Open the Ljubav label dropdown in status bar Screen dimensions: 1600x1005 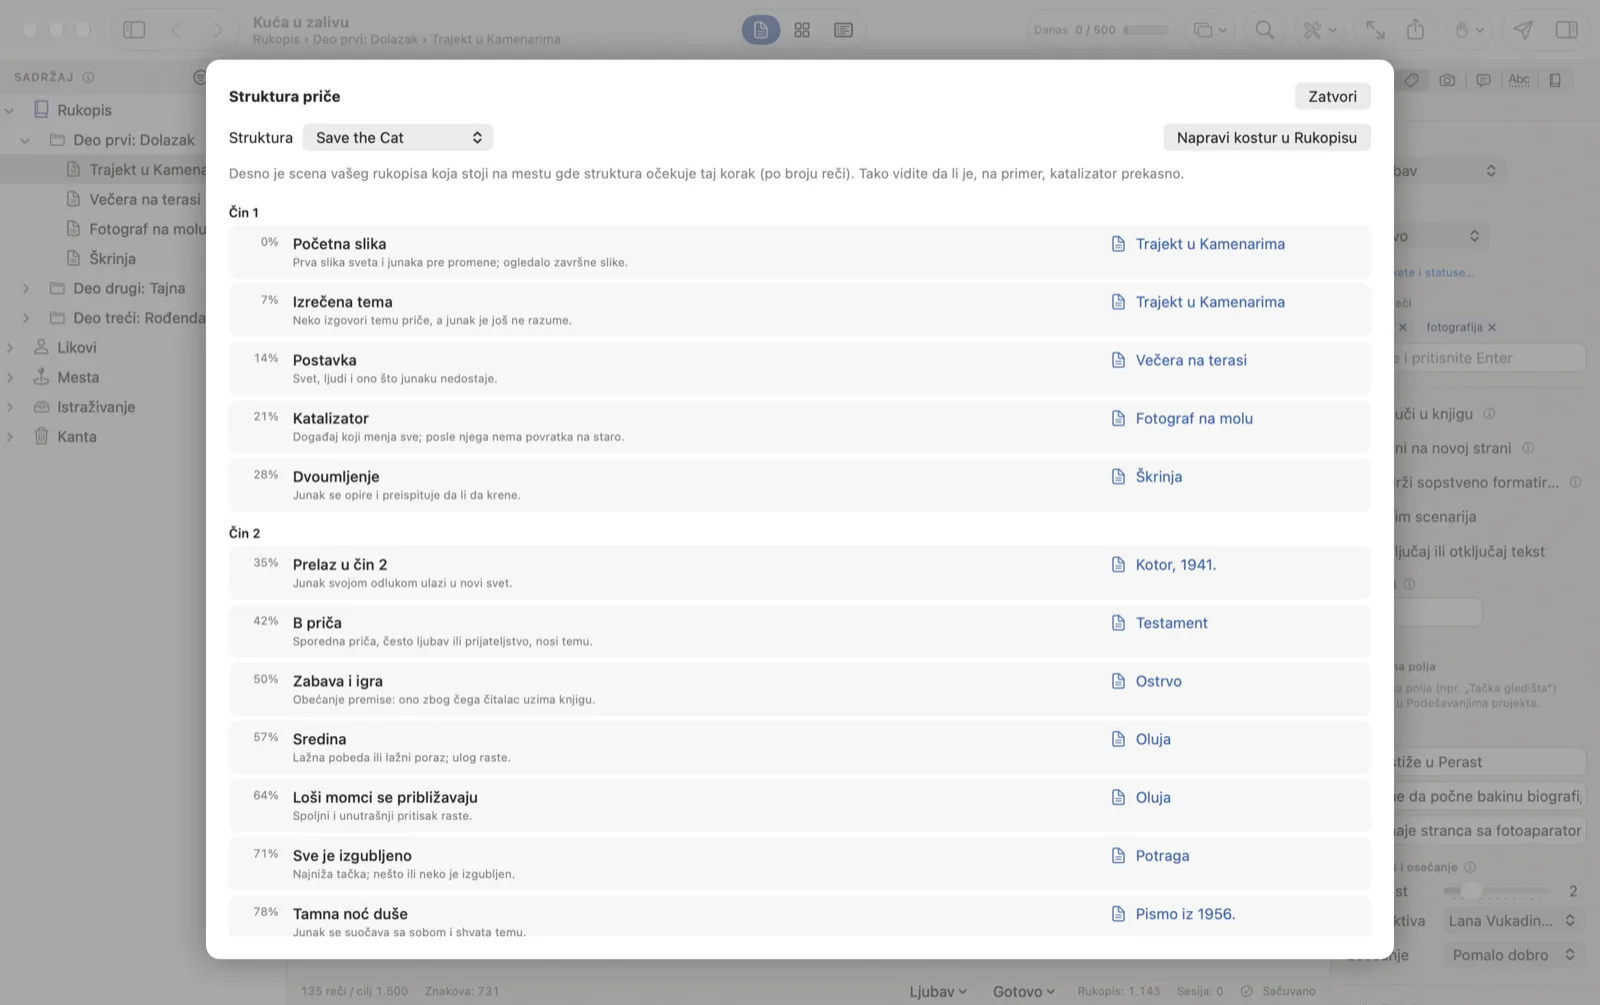click(x=938, y=991)
